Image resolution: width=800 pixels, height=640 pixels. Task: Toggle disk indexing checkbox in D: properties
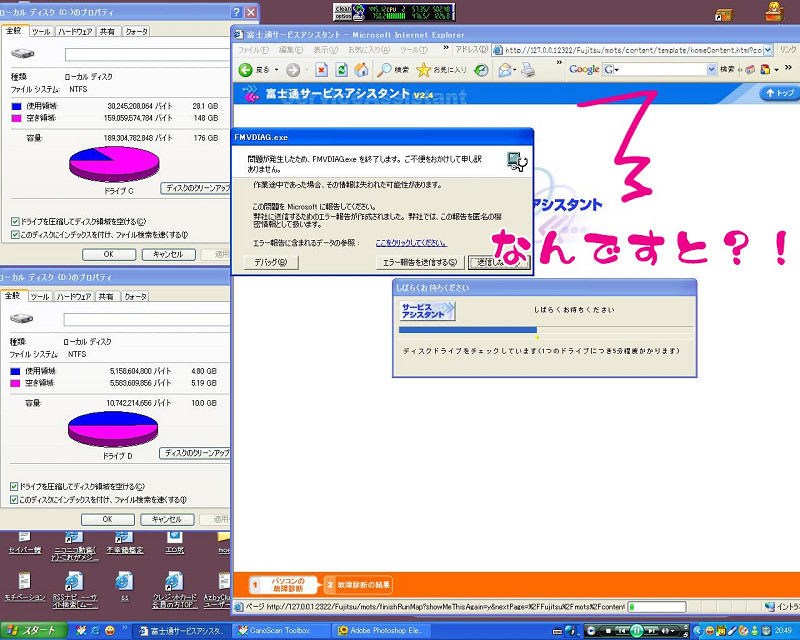[x=14, y=500]
